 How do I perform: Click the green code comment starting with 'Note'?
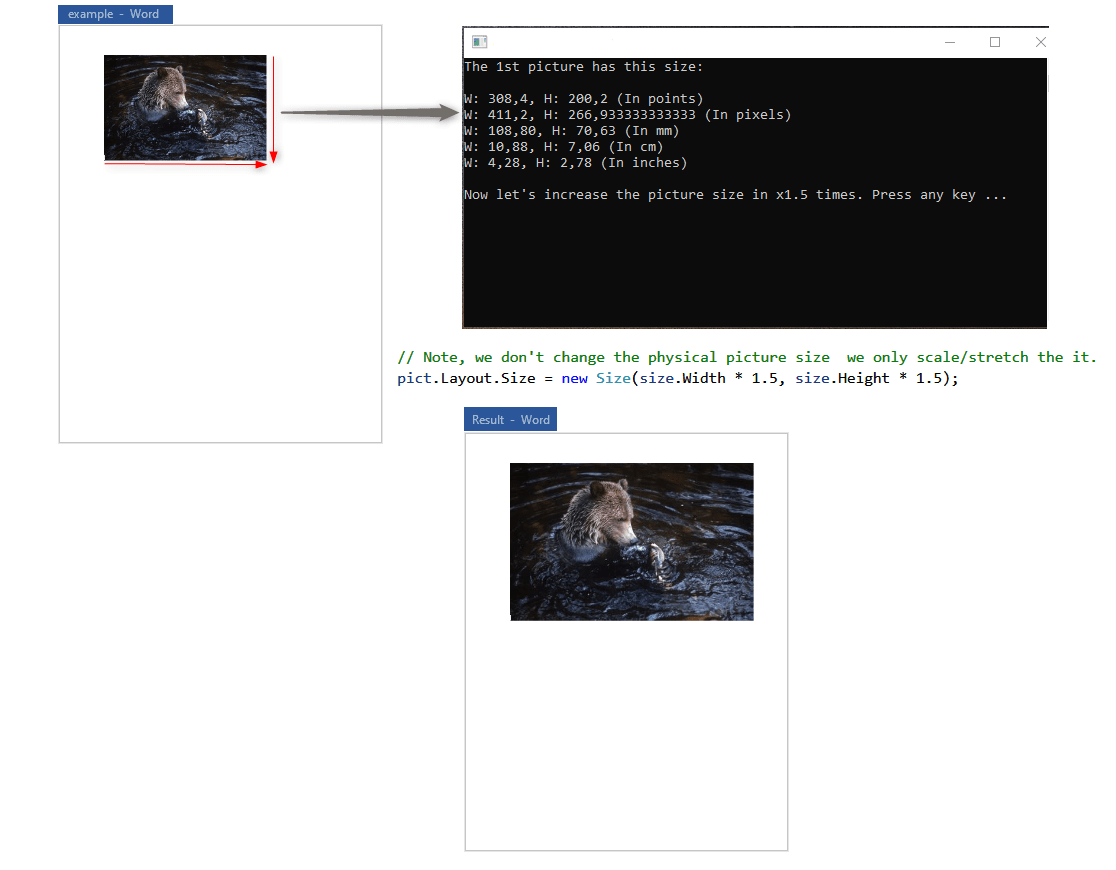[x=746, y=358]
